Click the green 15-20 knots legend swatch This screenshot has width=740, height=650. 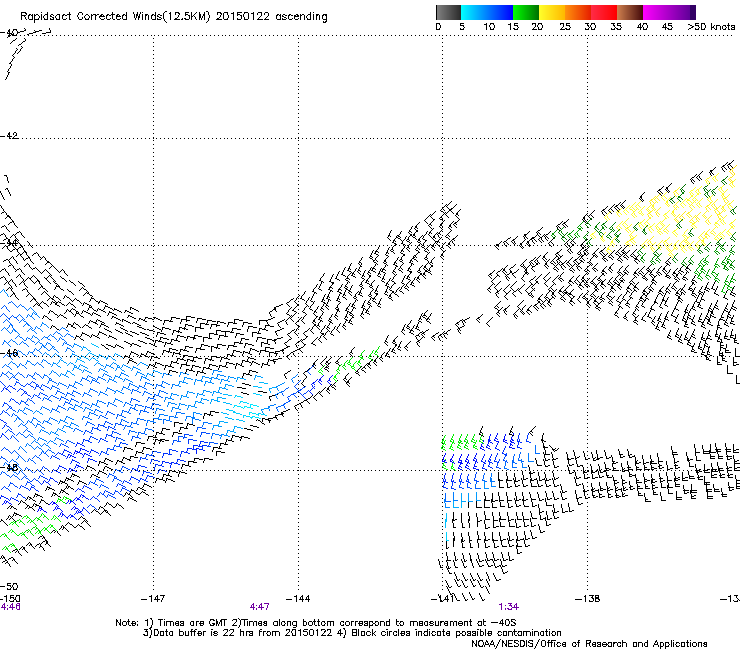pyautogui.click(x=526, y=12)
